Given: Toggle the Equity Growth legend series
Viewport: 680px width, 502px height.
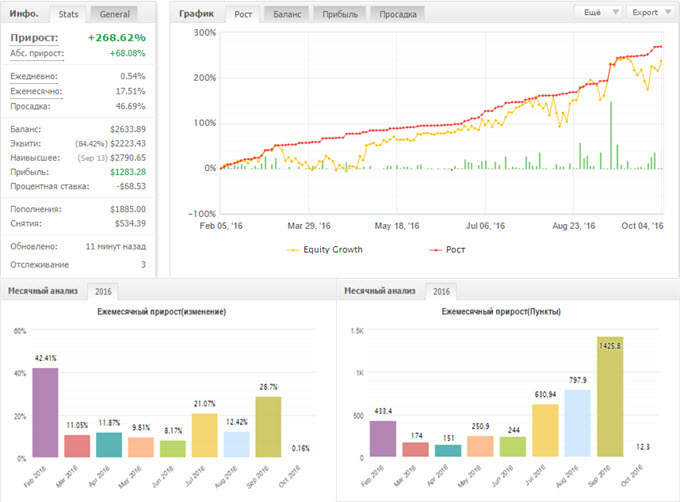Looking at the screenshot, I should [324, 250].
